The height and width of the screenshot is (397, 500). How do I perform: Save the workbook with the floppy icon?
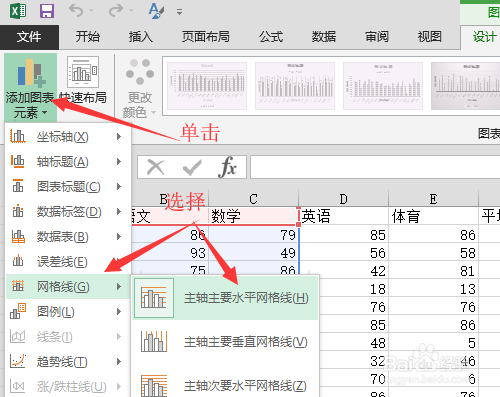[x=47, y=11]
